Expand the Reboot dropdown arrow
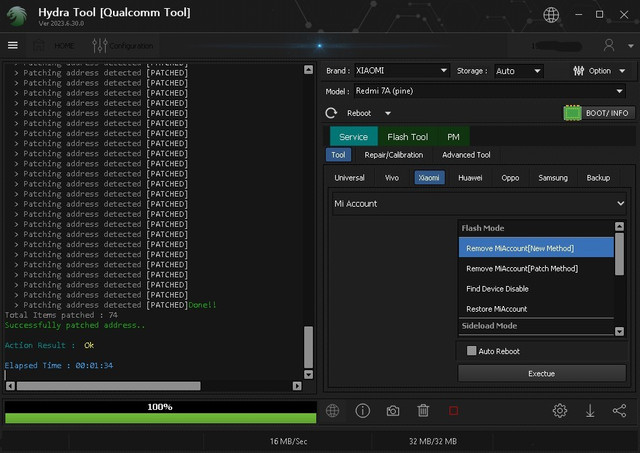 point(388,113)
